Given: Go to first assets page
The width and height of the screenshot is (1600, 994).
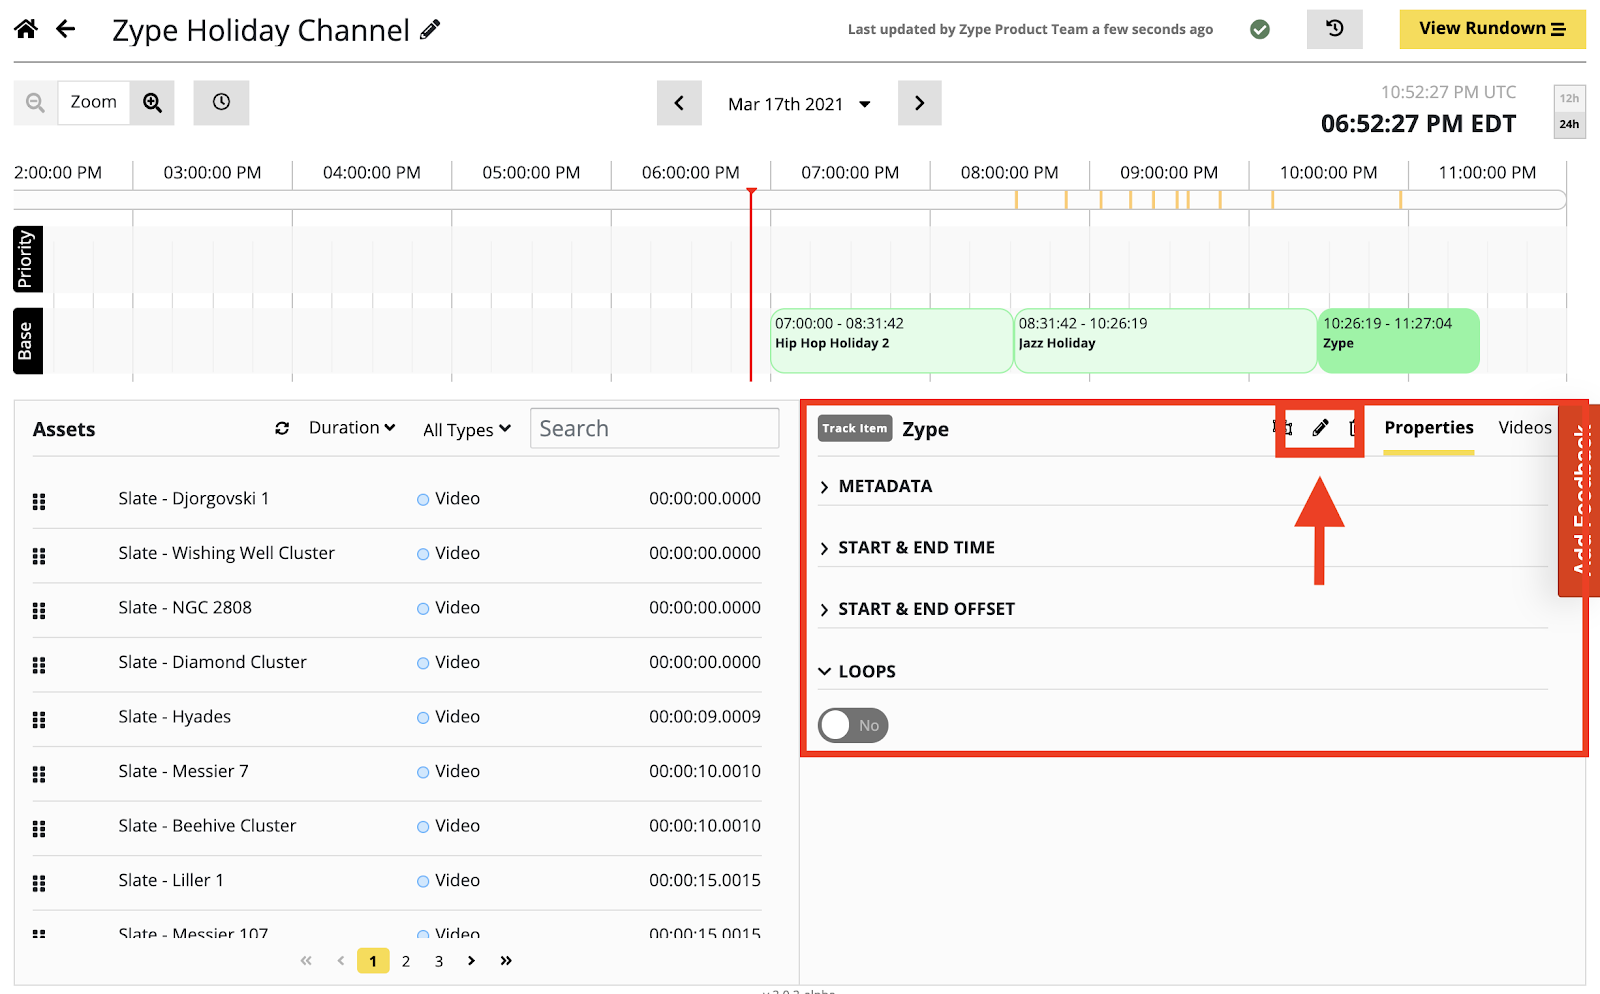Looking at the screenshot, I should pos(306,960).
